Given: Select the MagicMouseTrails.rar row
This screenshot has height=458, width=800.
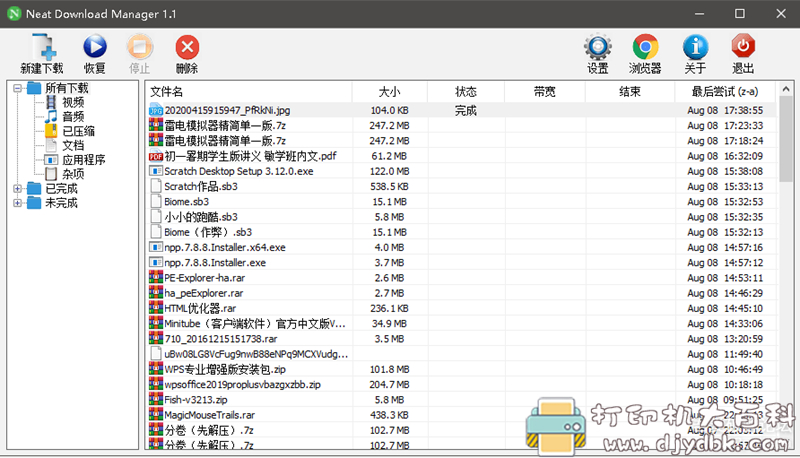Looking at the screenshot, I should tap(462, 415).
